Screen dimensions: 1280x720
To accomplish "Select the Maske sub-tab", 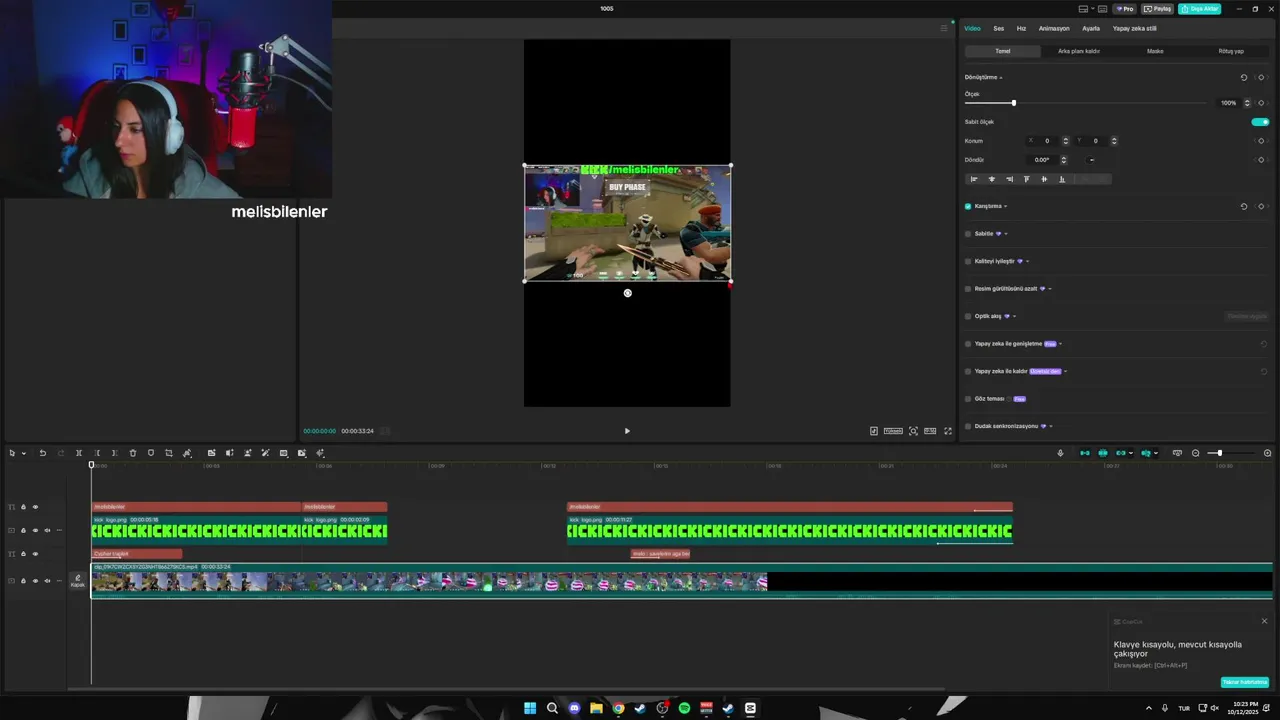I will [x=1155, y=51].
